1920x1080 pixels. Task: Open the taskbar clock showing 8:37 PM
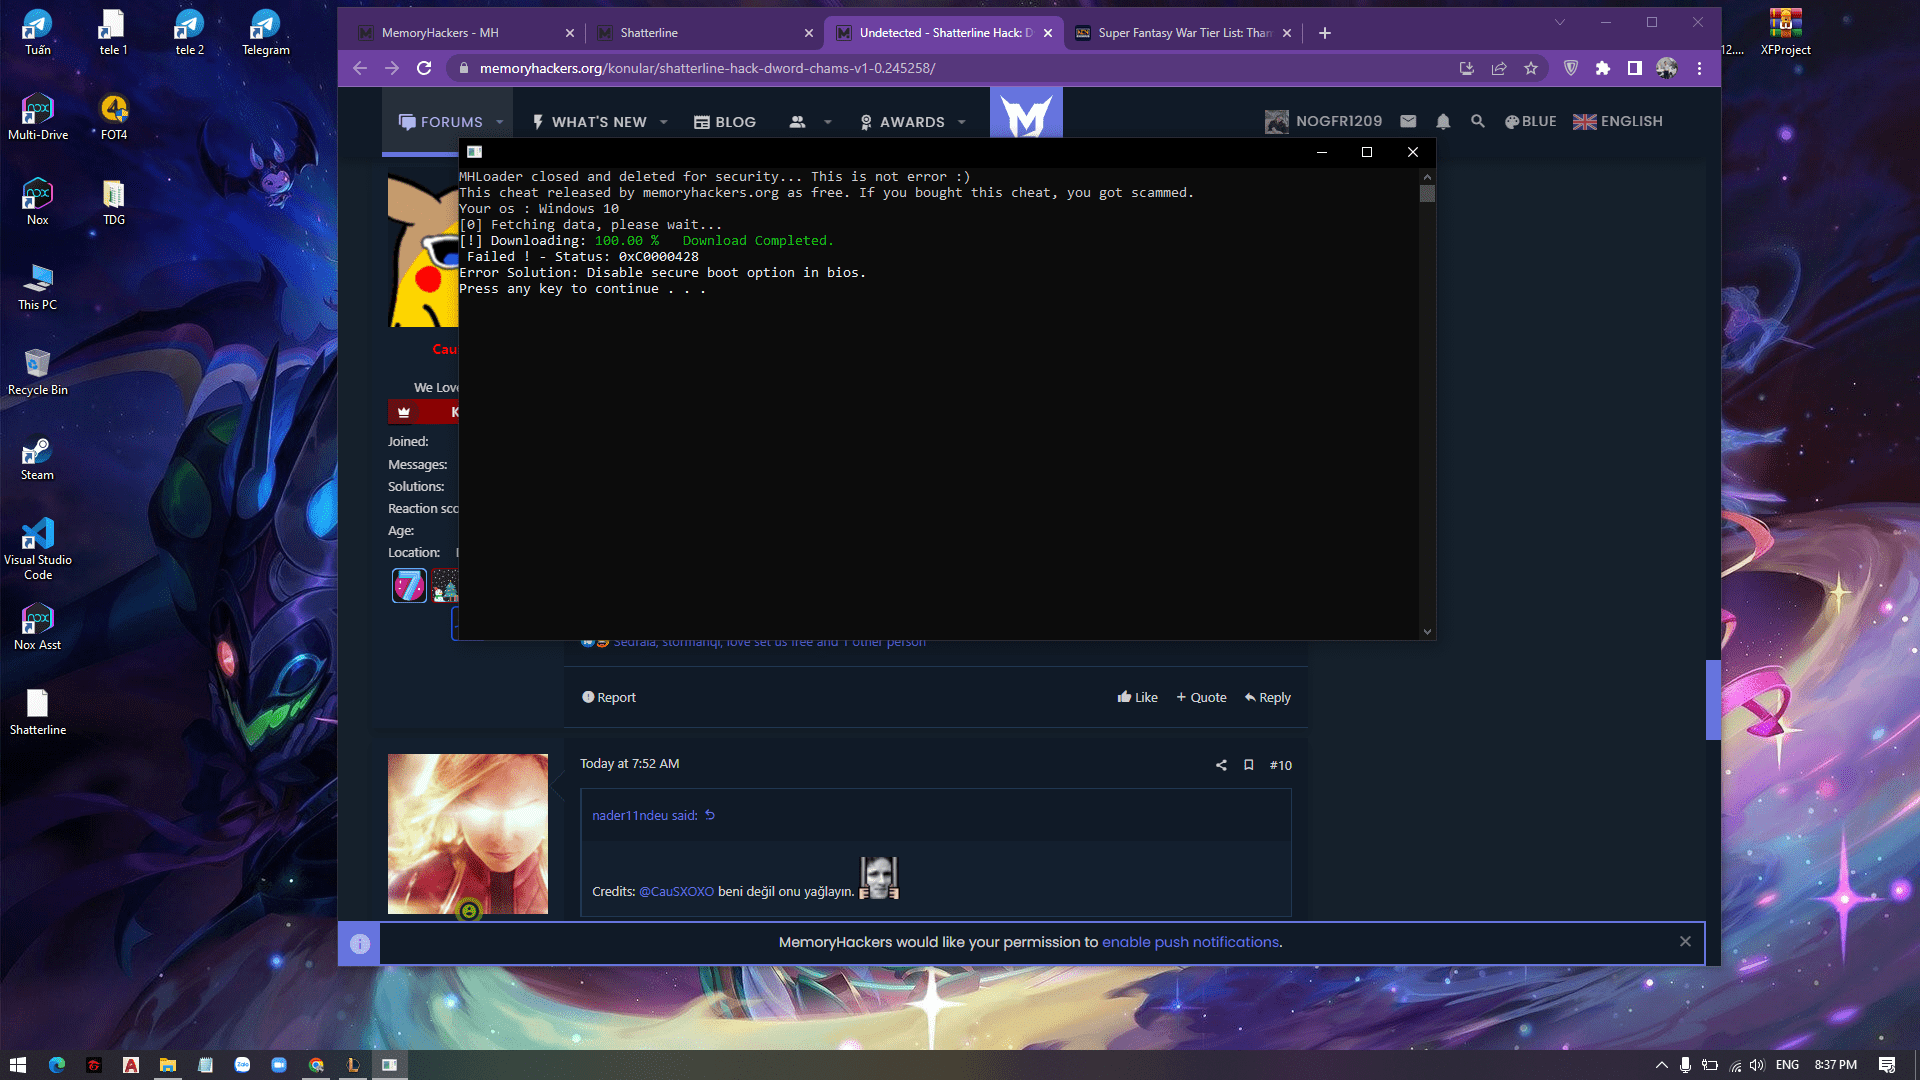coord(1835,1065)
